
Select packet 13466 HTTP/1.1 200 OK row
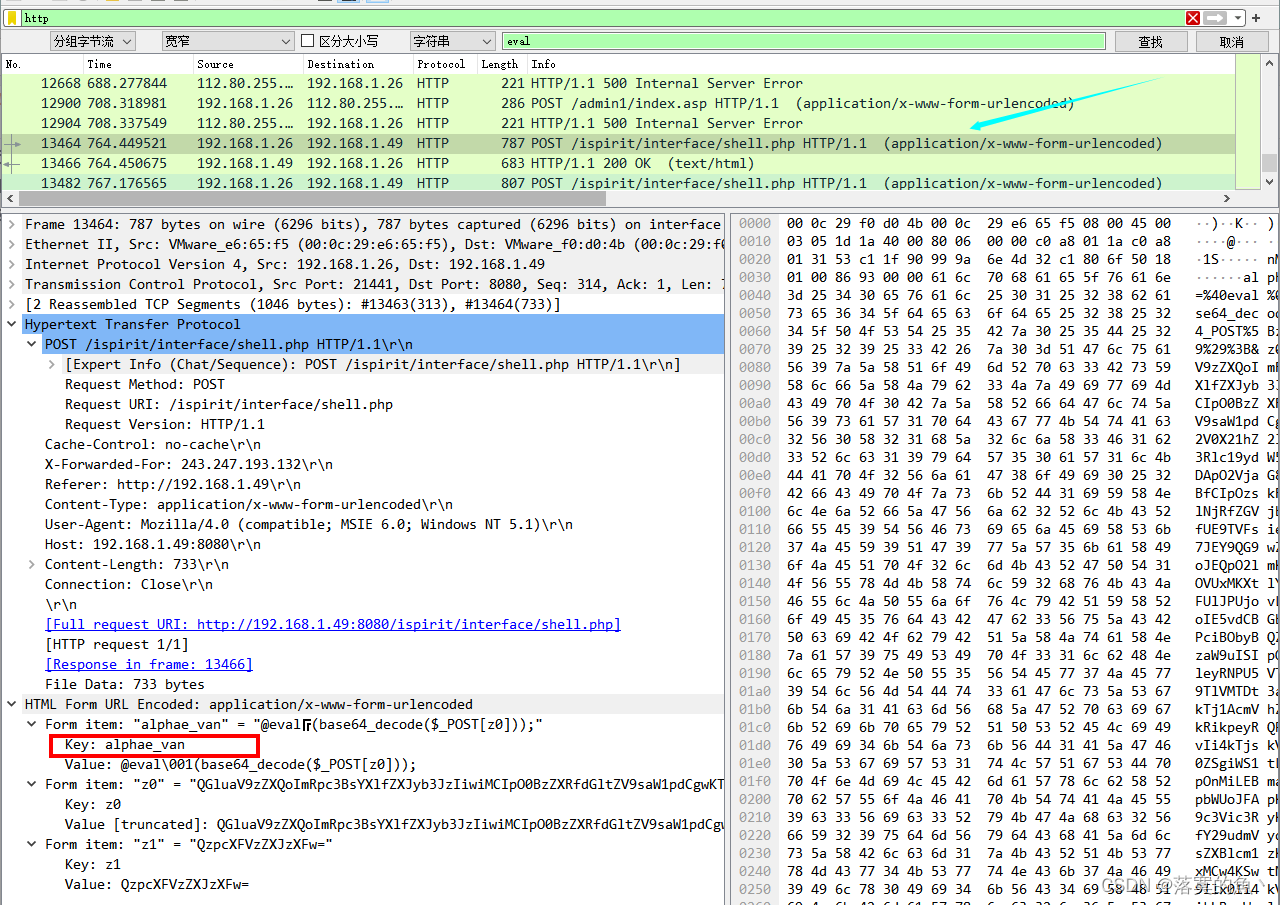(618, 163)
